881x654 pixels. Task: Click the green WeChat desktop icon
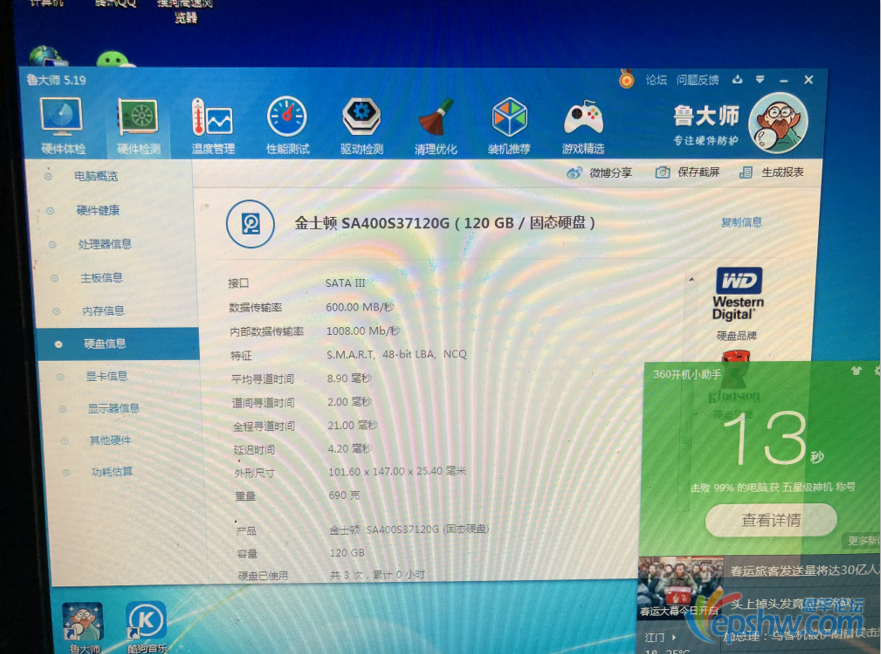point(114,59)
